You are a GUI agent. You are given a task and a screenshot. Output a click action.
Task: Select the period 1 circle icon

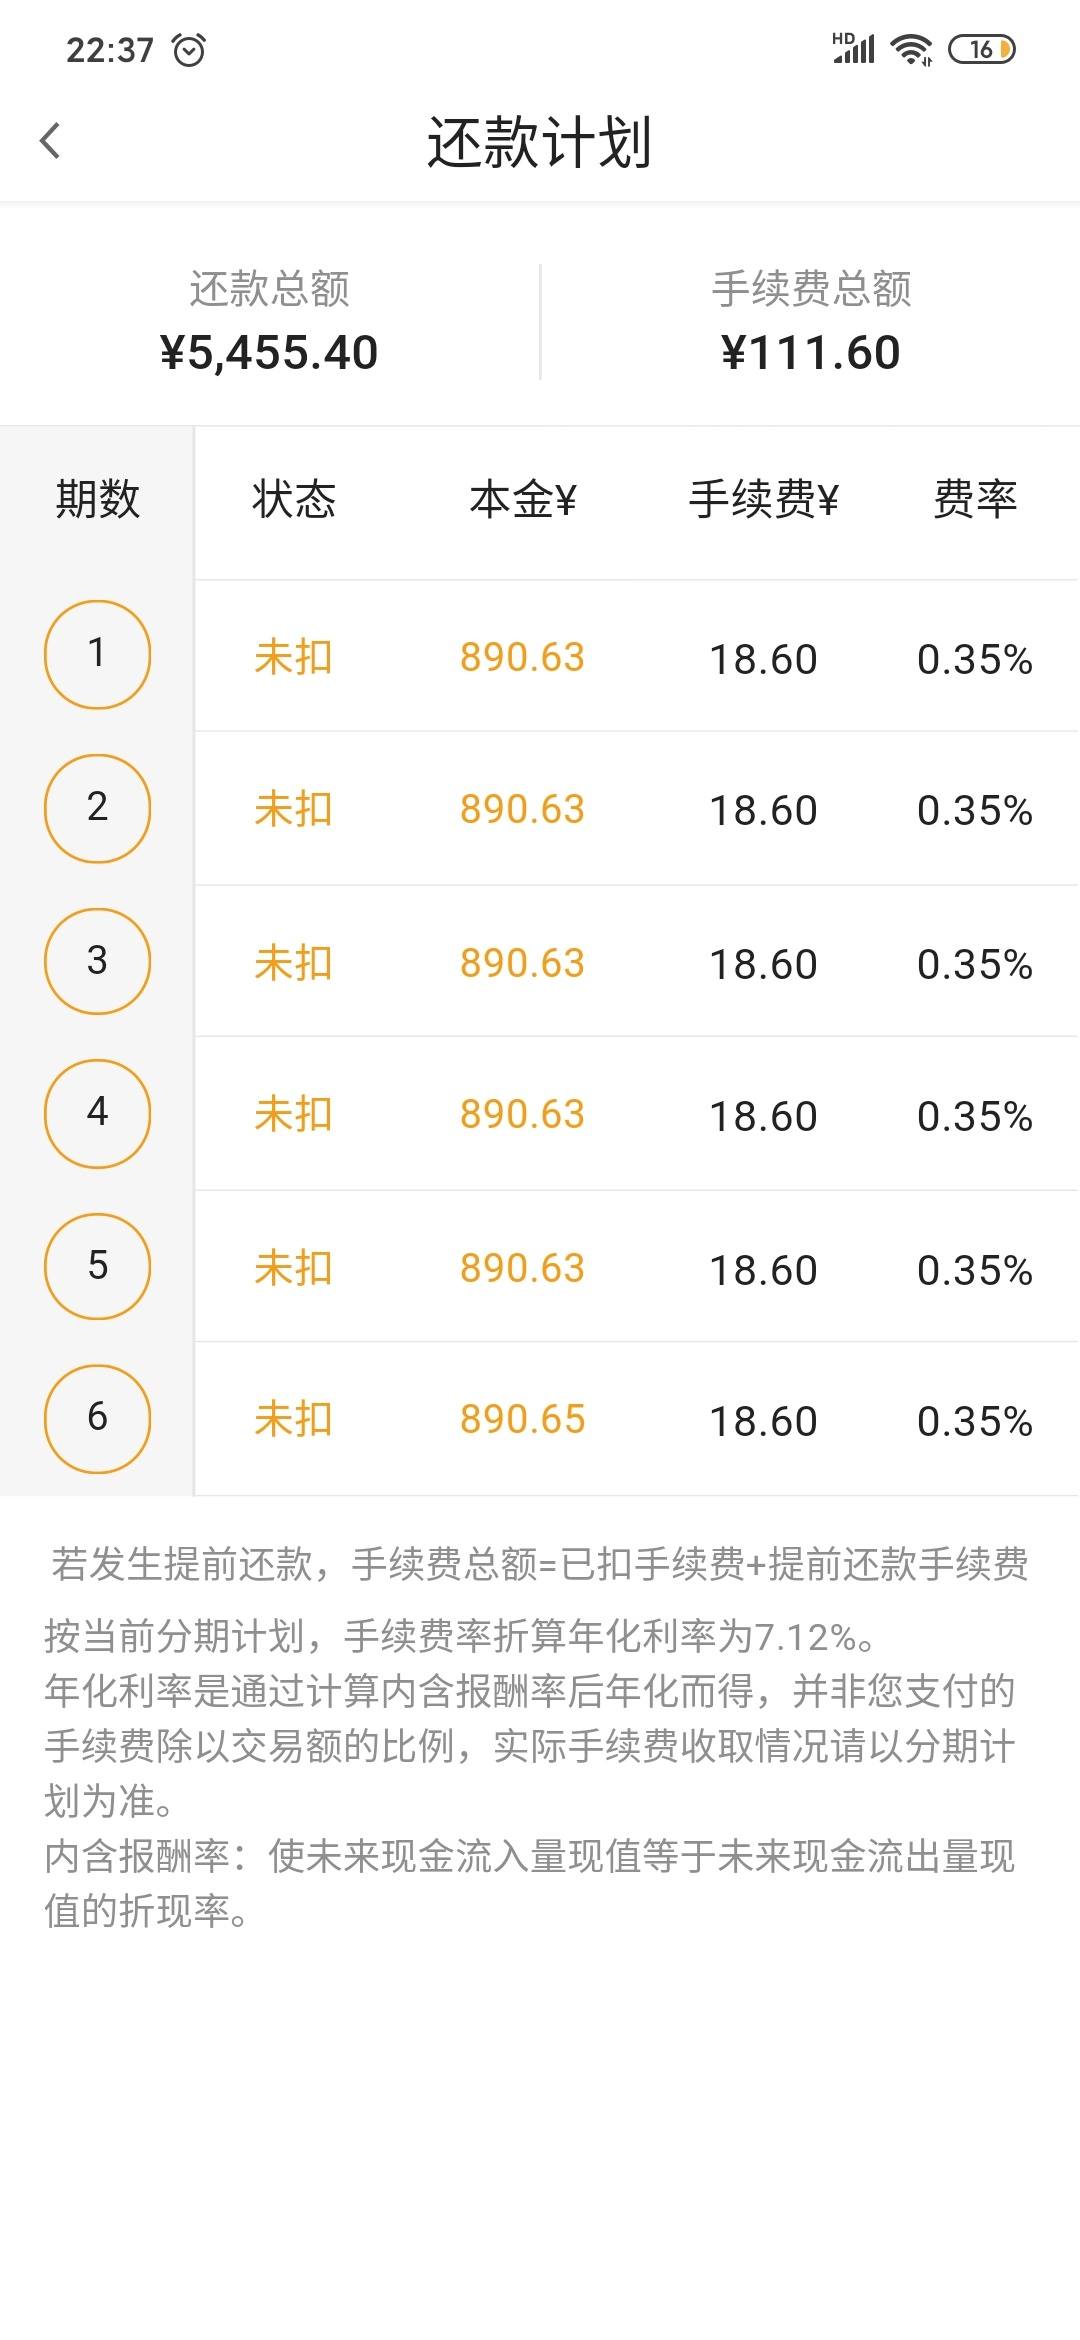click(x=97, y=654)
